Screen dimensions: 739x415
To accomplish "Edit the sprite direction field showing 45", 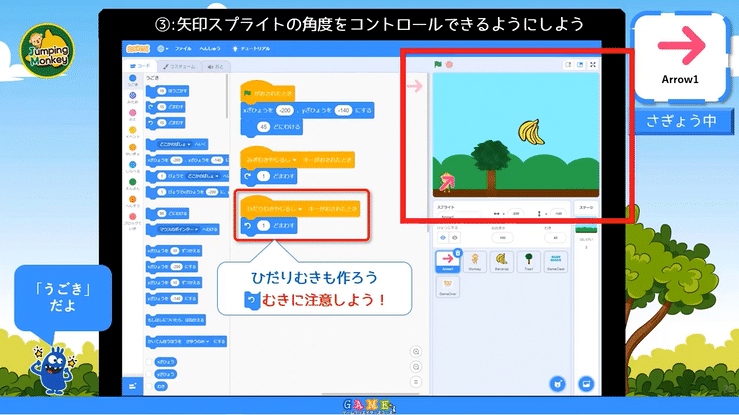I will pyautogui.click(x=555, y=238).
